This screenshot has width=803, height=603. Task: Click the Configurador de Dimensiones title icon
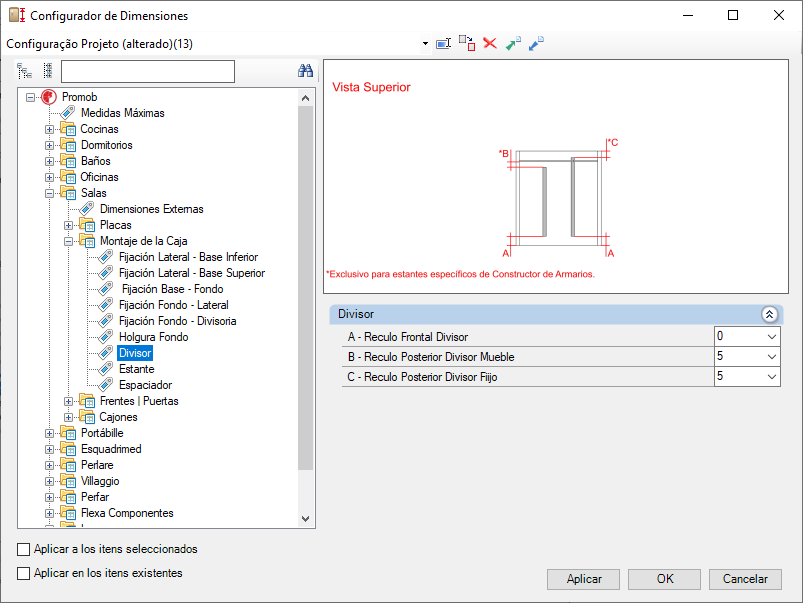(17, 15)
